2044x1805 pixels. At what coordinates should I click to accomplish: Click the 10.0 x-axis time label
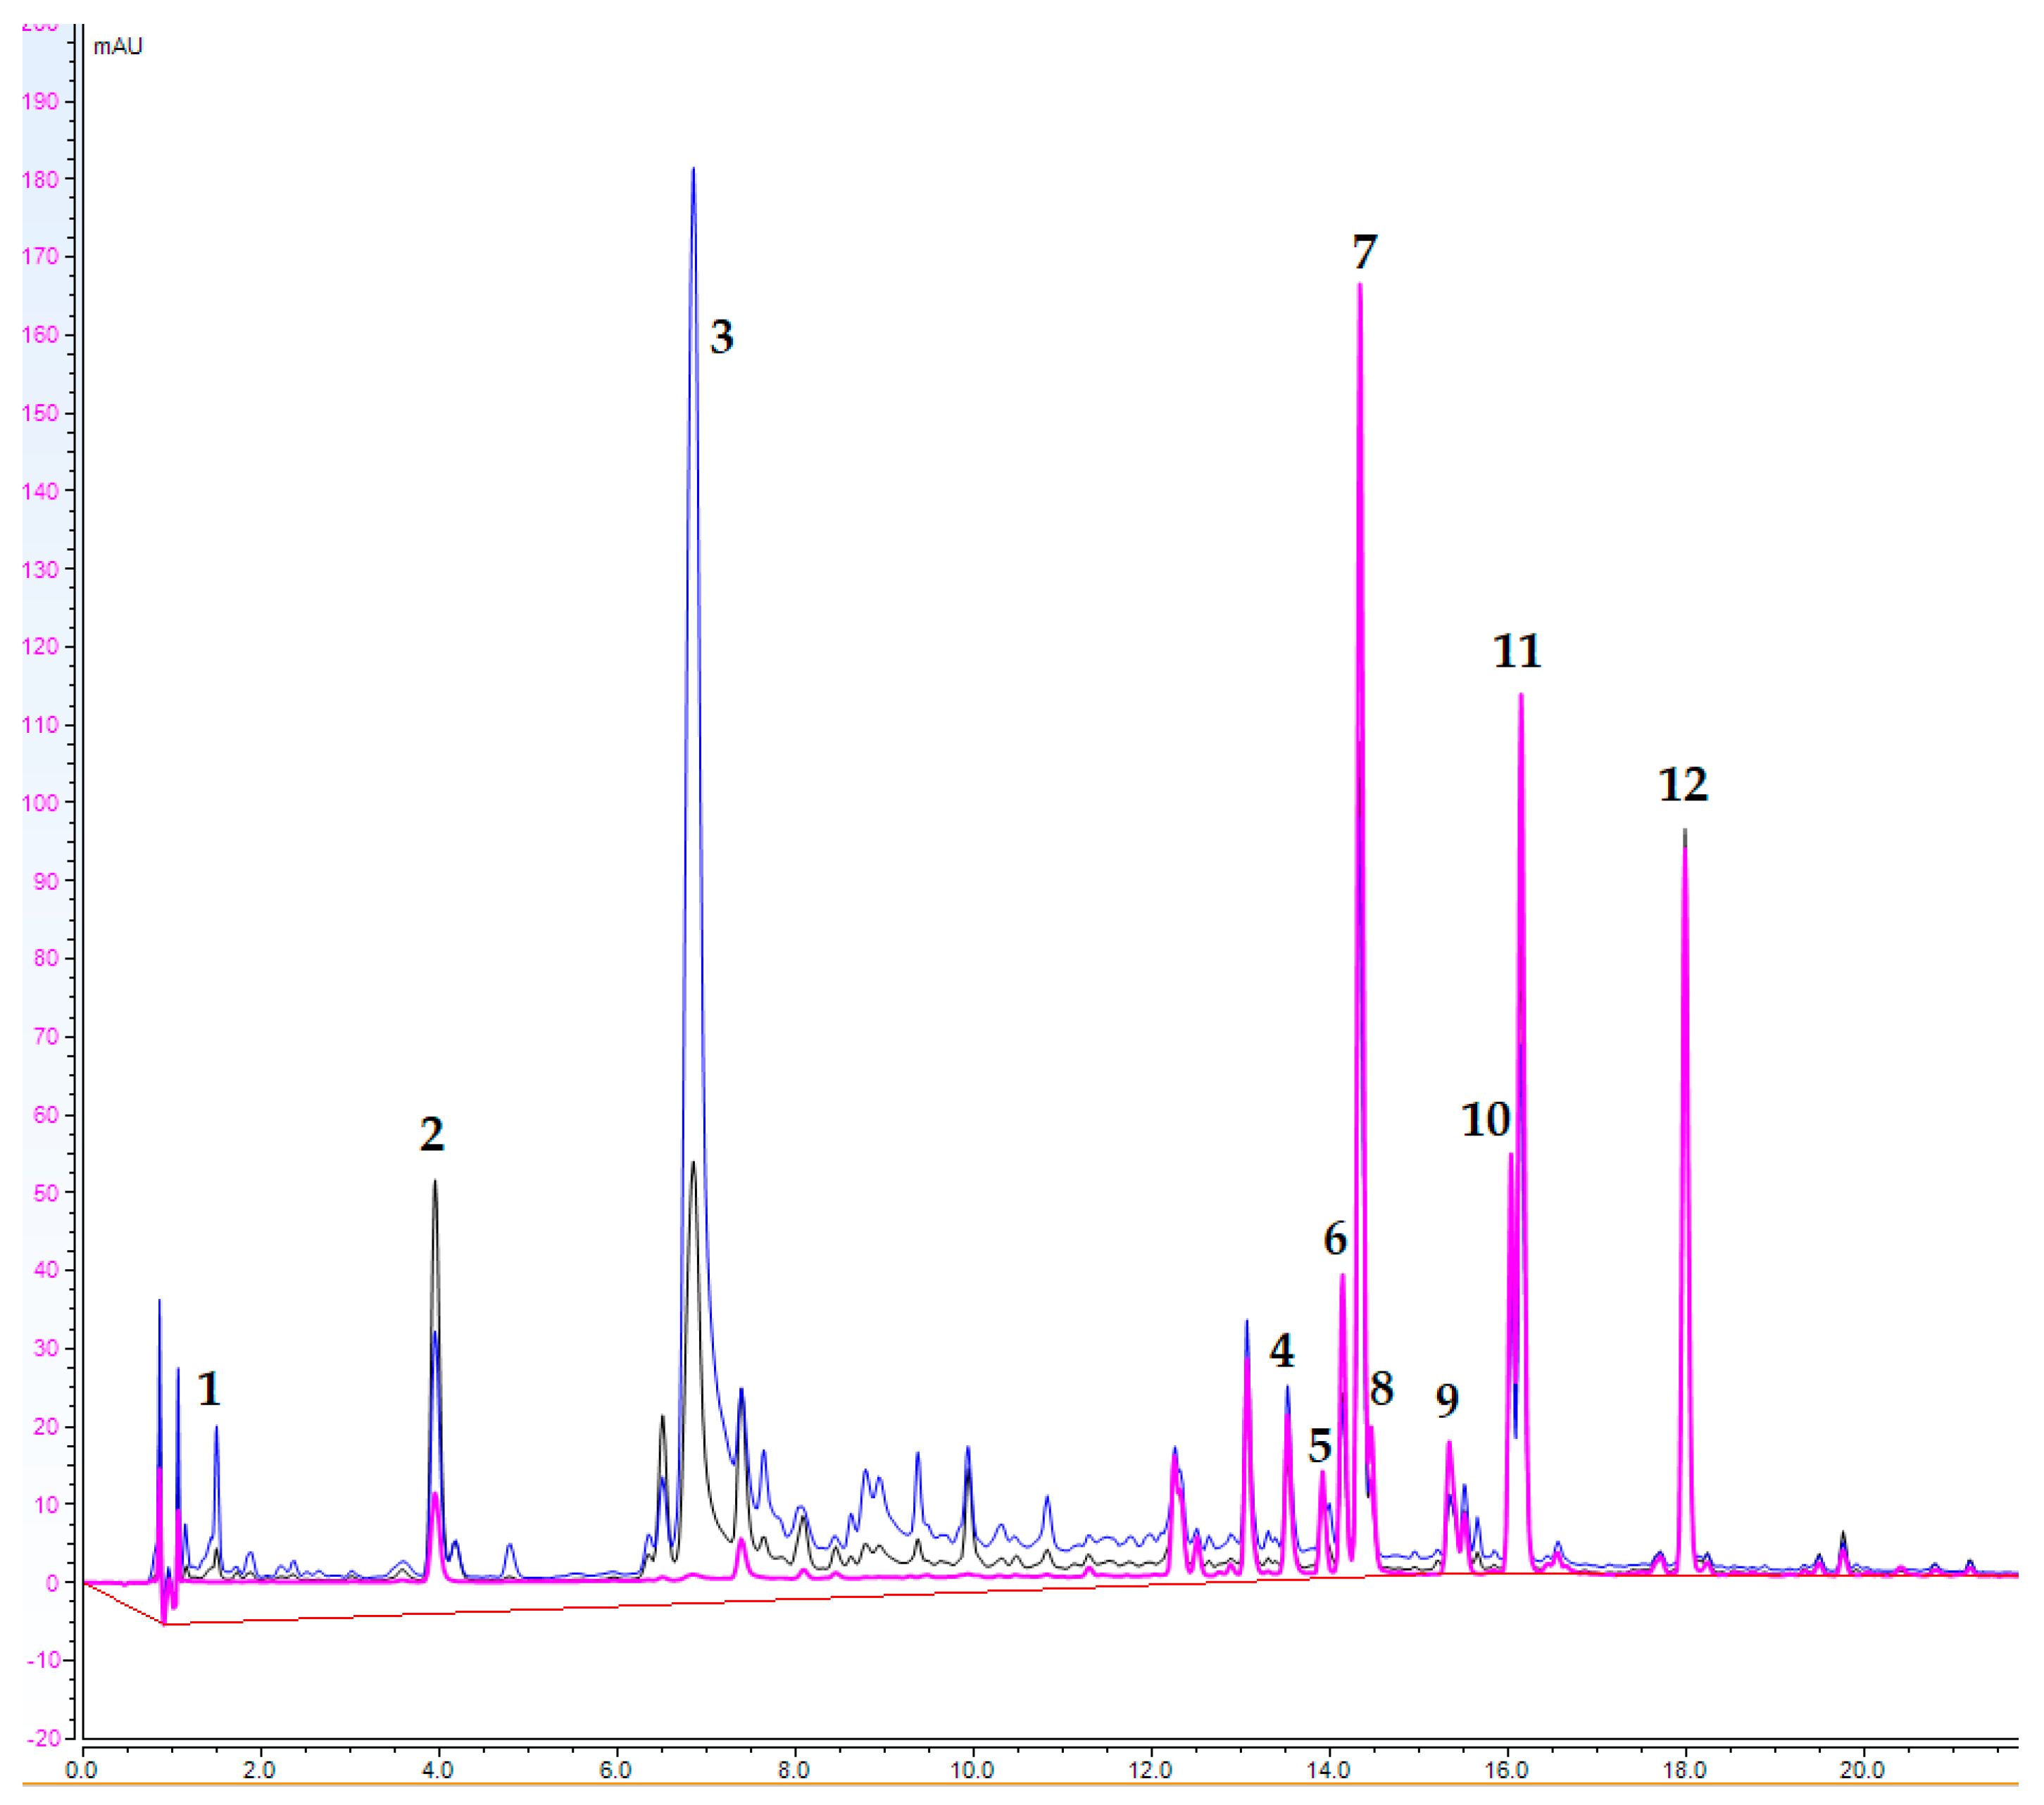[x=971, y=1770]
